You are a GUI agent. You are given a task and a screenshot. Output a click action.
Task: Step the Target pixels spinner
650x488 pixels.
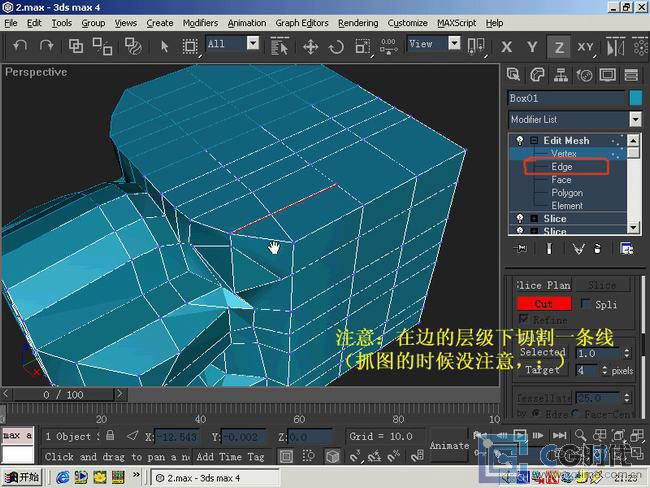[605, 370]
